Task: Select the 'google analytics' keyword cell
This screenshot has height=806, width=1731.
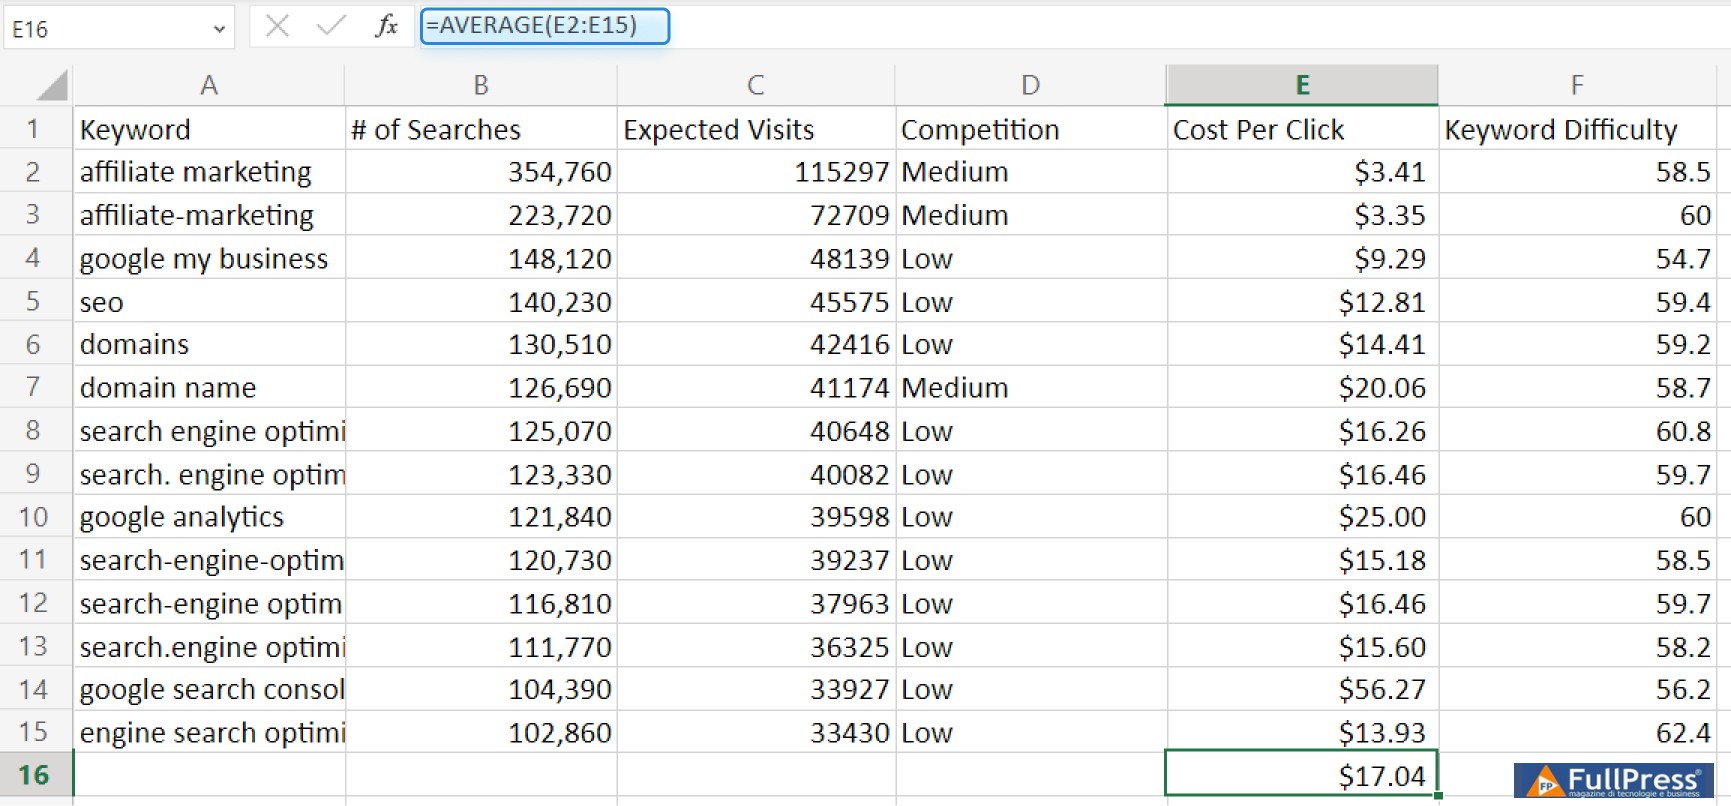Action: [x=209, y=517]
